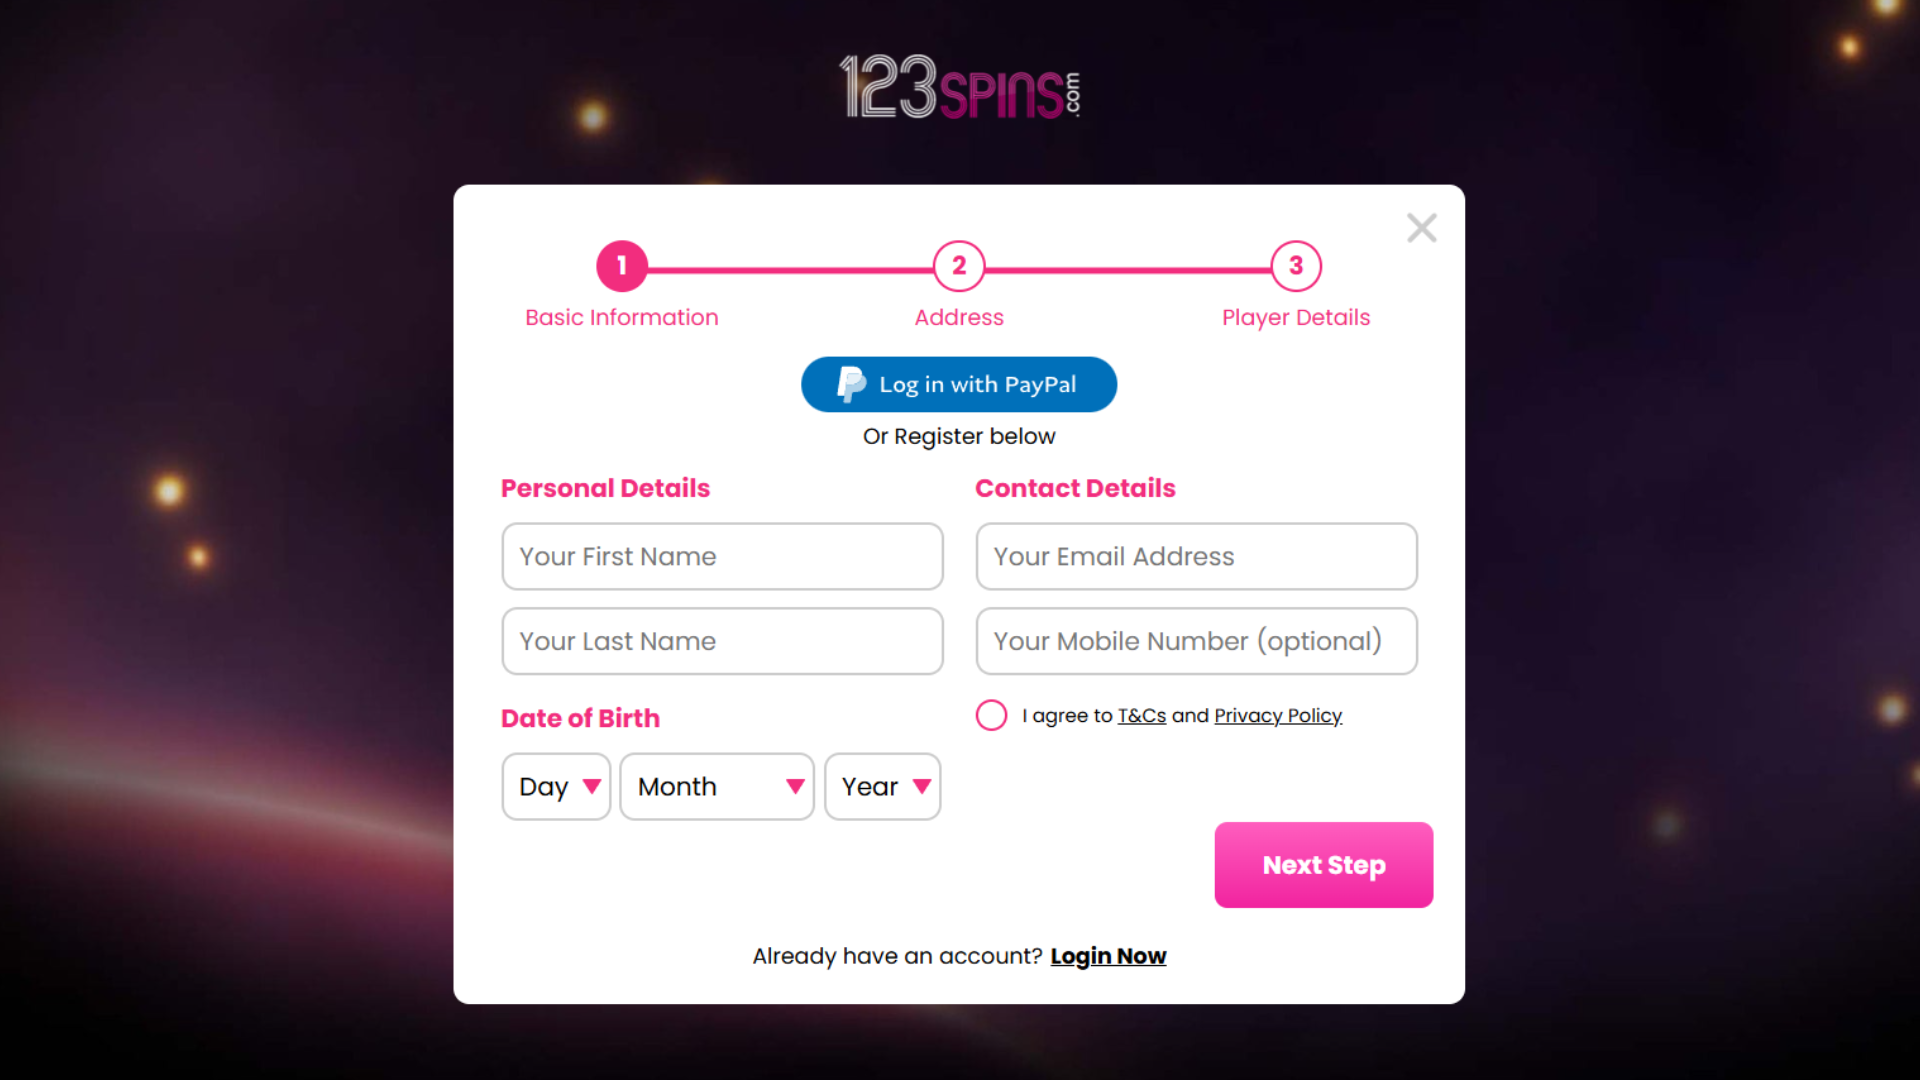The image size is (1920, 1080).
Task: Click the Login Now link
Action: click(x=1108, y=956)
